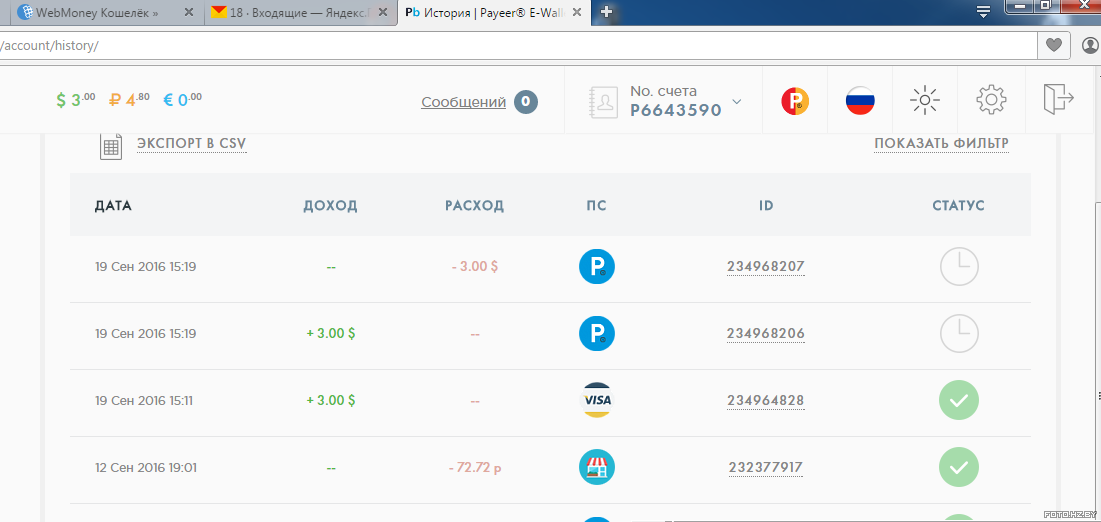Click the СТАТУС column header
This screenshot has width=1101, height=522.
[958, 206]
